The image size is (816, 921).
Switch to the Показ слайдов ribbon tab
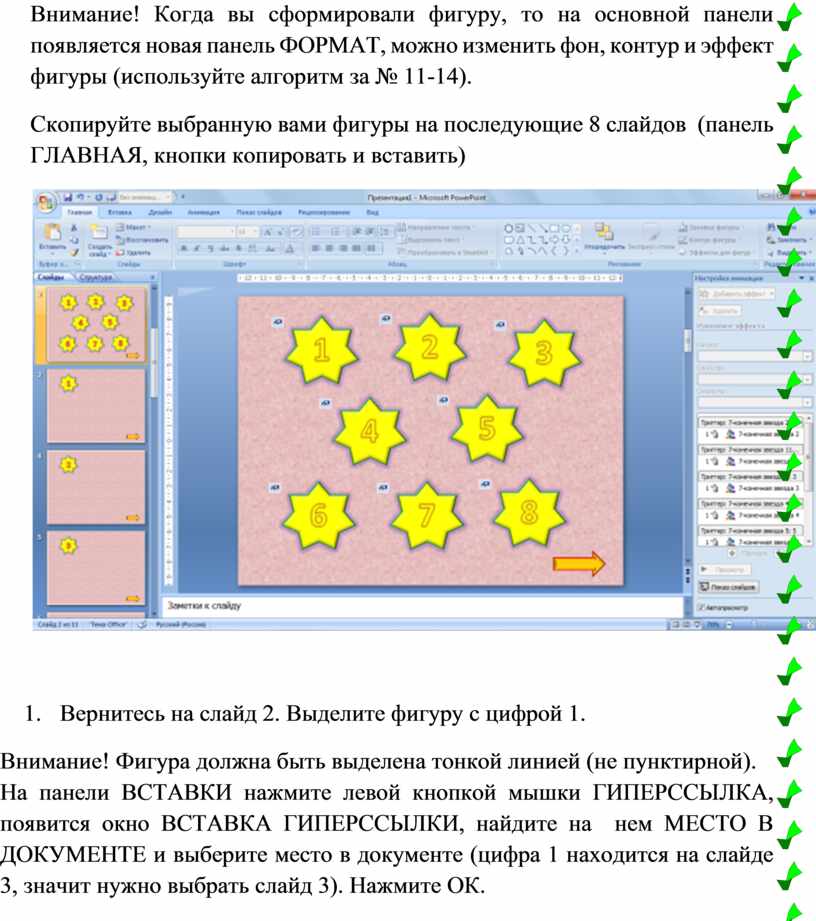click(x=259, y=212)
